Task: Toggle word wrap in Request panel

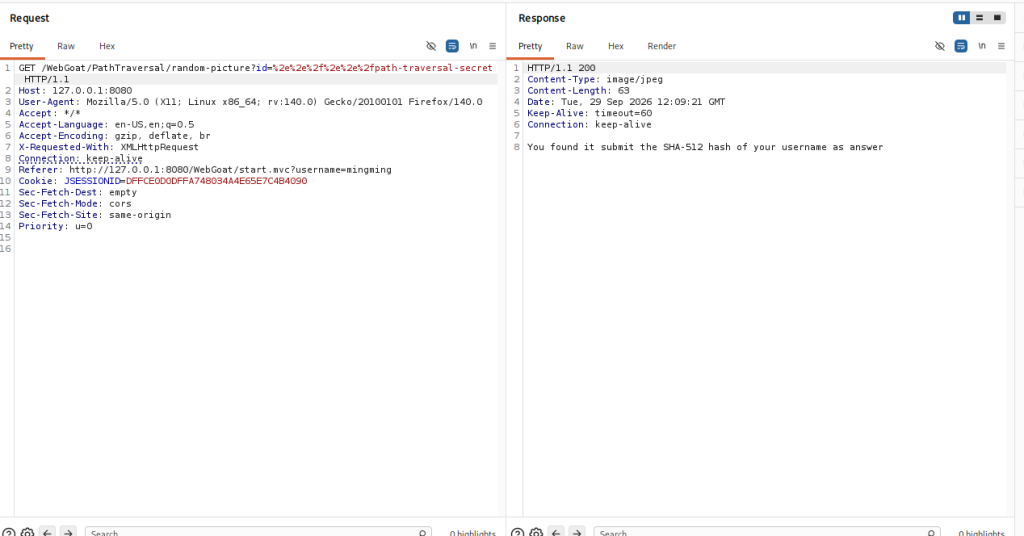Action: [452, 46]
